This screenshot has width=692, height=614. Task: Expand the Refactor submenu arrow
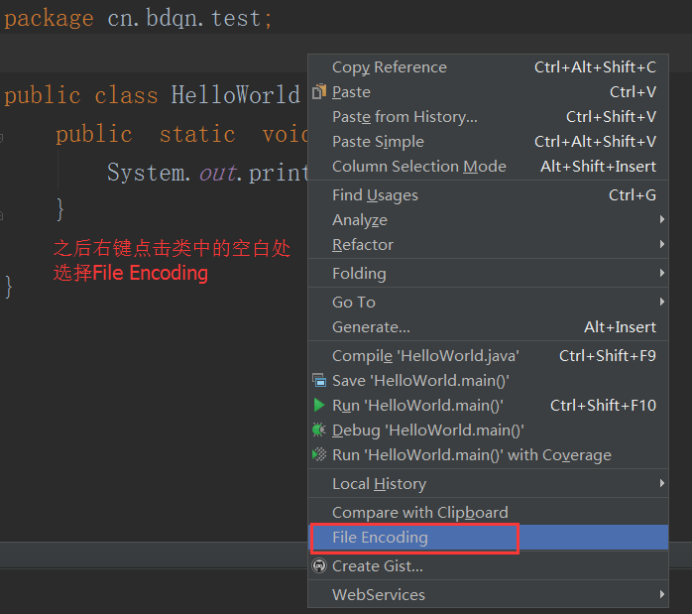click(662, 244)
